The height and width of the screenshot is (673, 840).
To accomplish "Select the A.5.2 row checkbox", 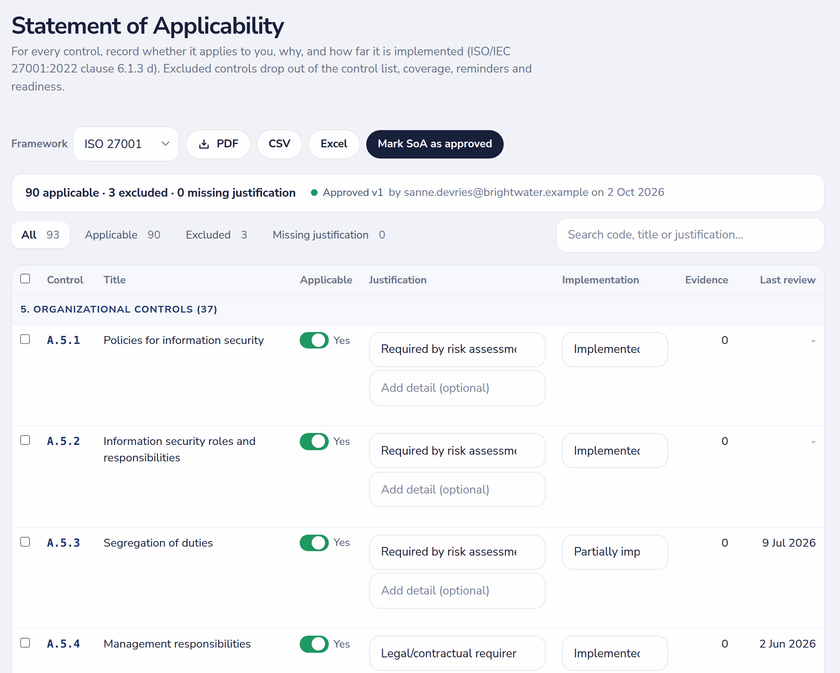I will [25, 440].
